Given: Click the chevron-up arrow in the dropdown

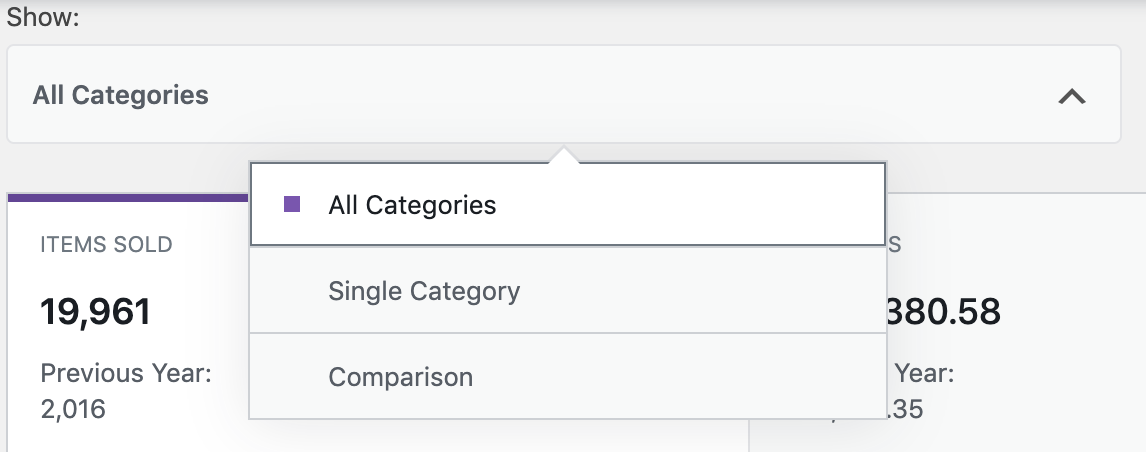Looking at the screenshot, I should coord(1071,96).
